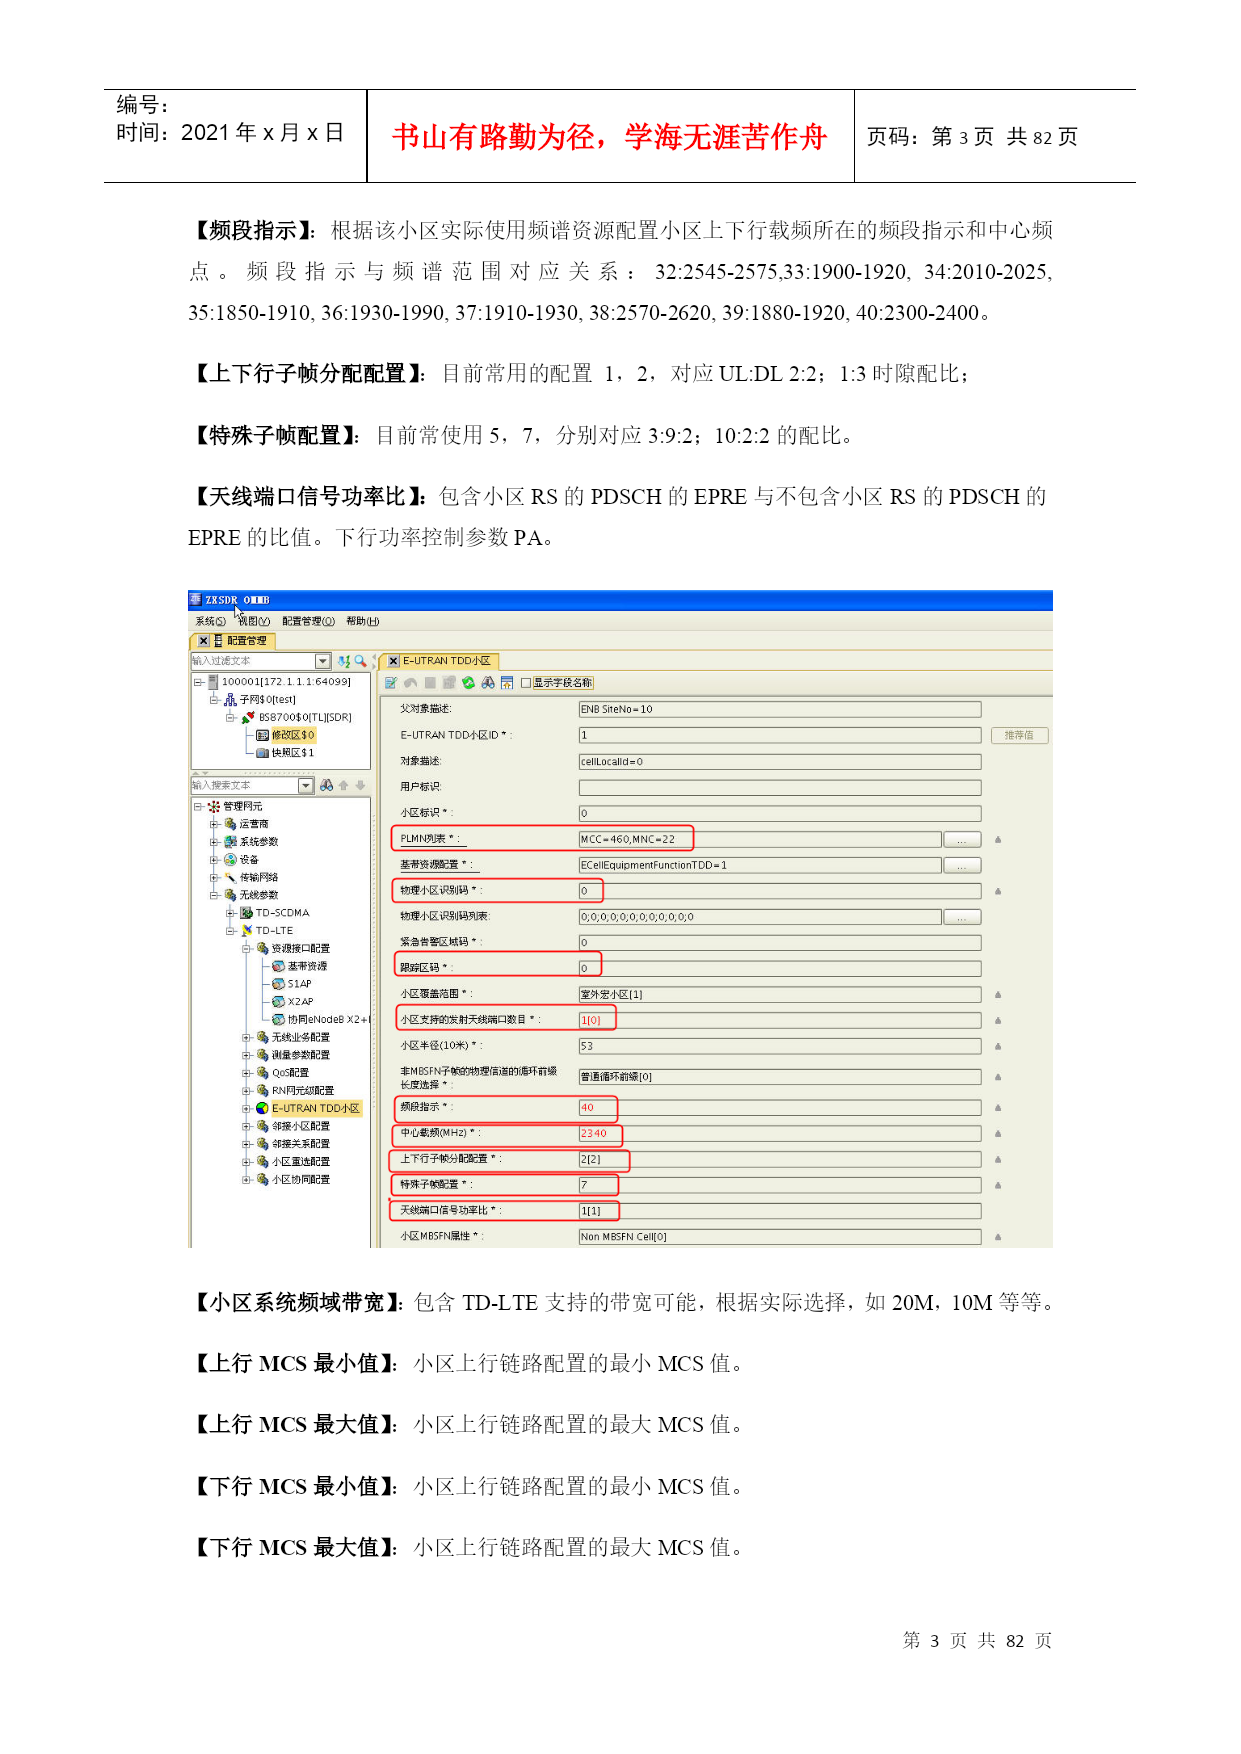Expand the 系统参数 tree node
The image size is (1241, 1754).
(215, 842)
